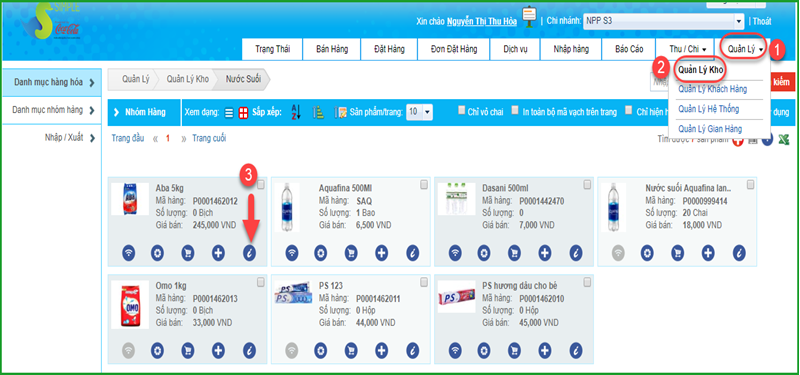Select Quản Lý Khách Hàng menu item

[712, 89]
